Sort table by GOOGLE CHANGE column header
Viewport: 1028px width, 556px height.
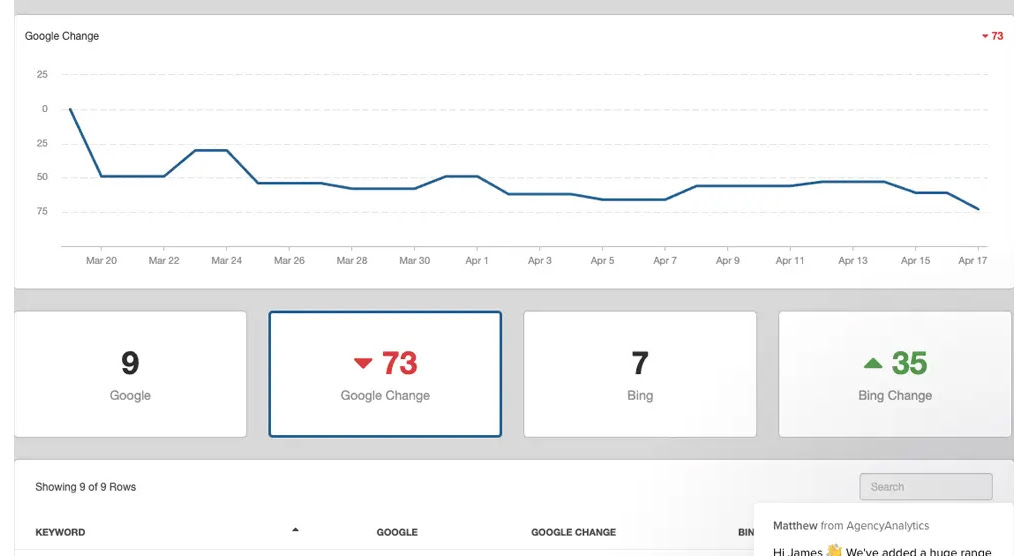click(x=573, y=532)
